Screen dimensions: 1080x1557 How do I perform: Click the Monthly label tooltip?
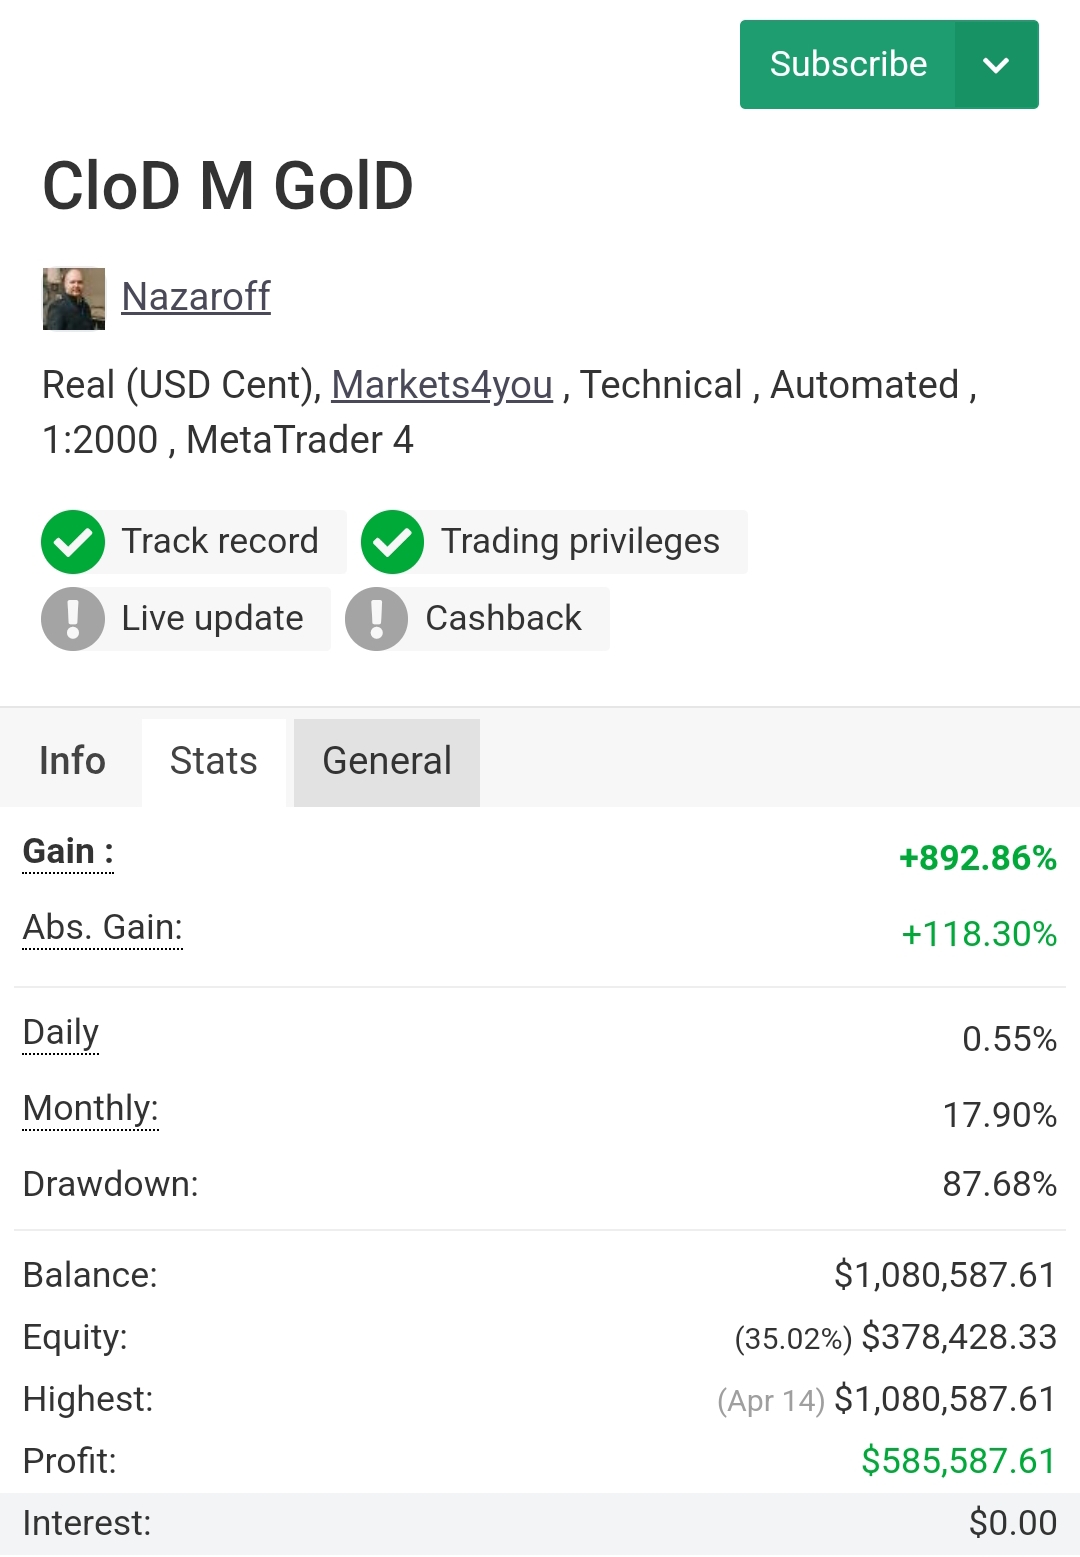[91, 1108]
